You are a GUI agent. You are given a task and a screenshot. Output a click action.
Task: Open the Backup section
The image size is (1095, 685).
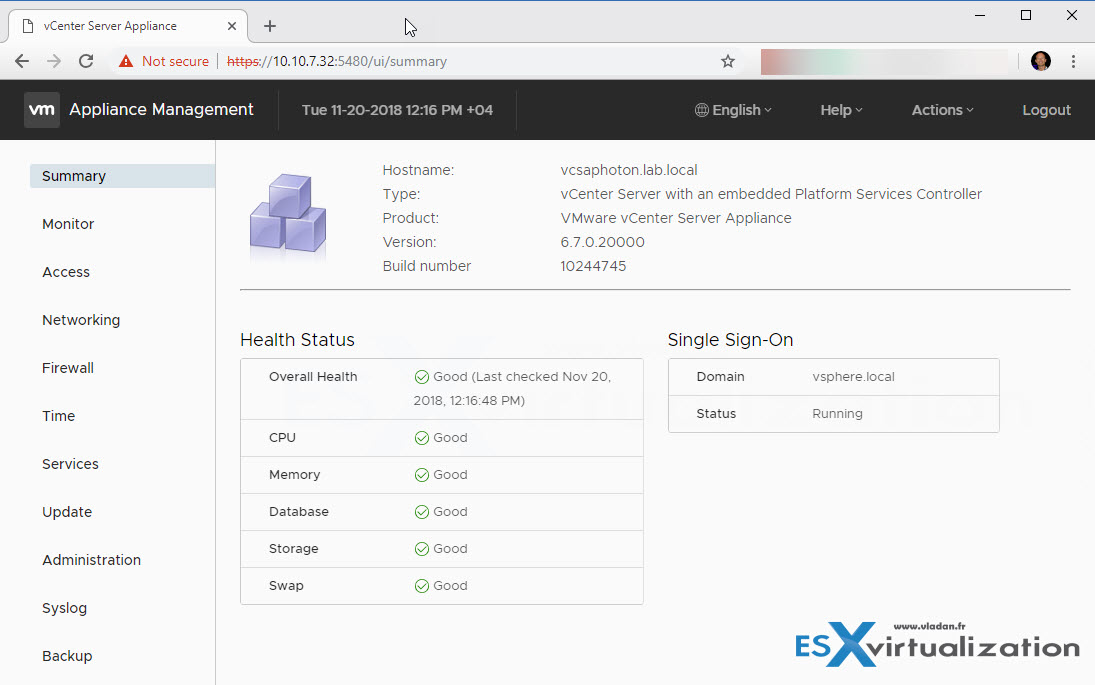tap(67, 656)
